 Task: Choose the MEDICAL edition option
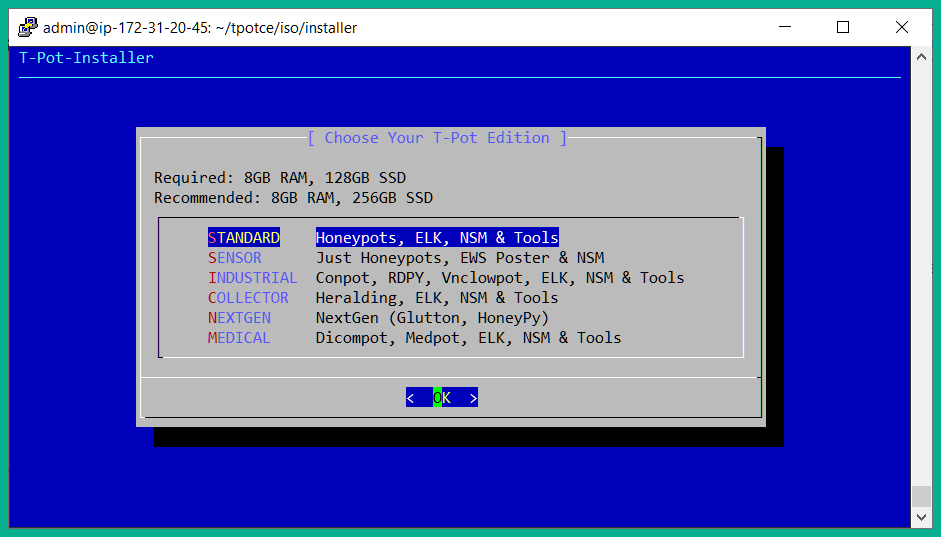(x=239, y=338)
